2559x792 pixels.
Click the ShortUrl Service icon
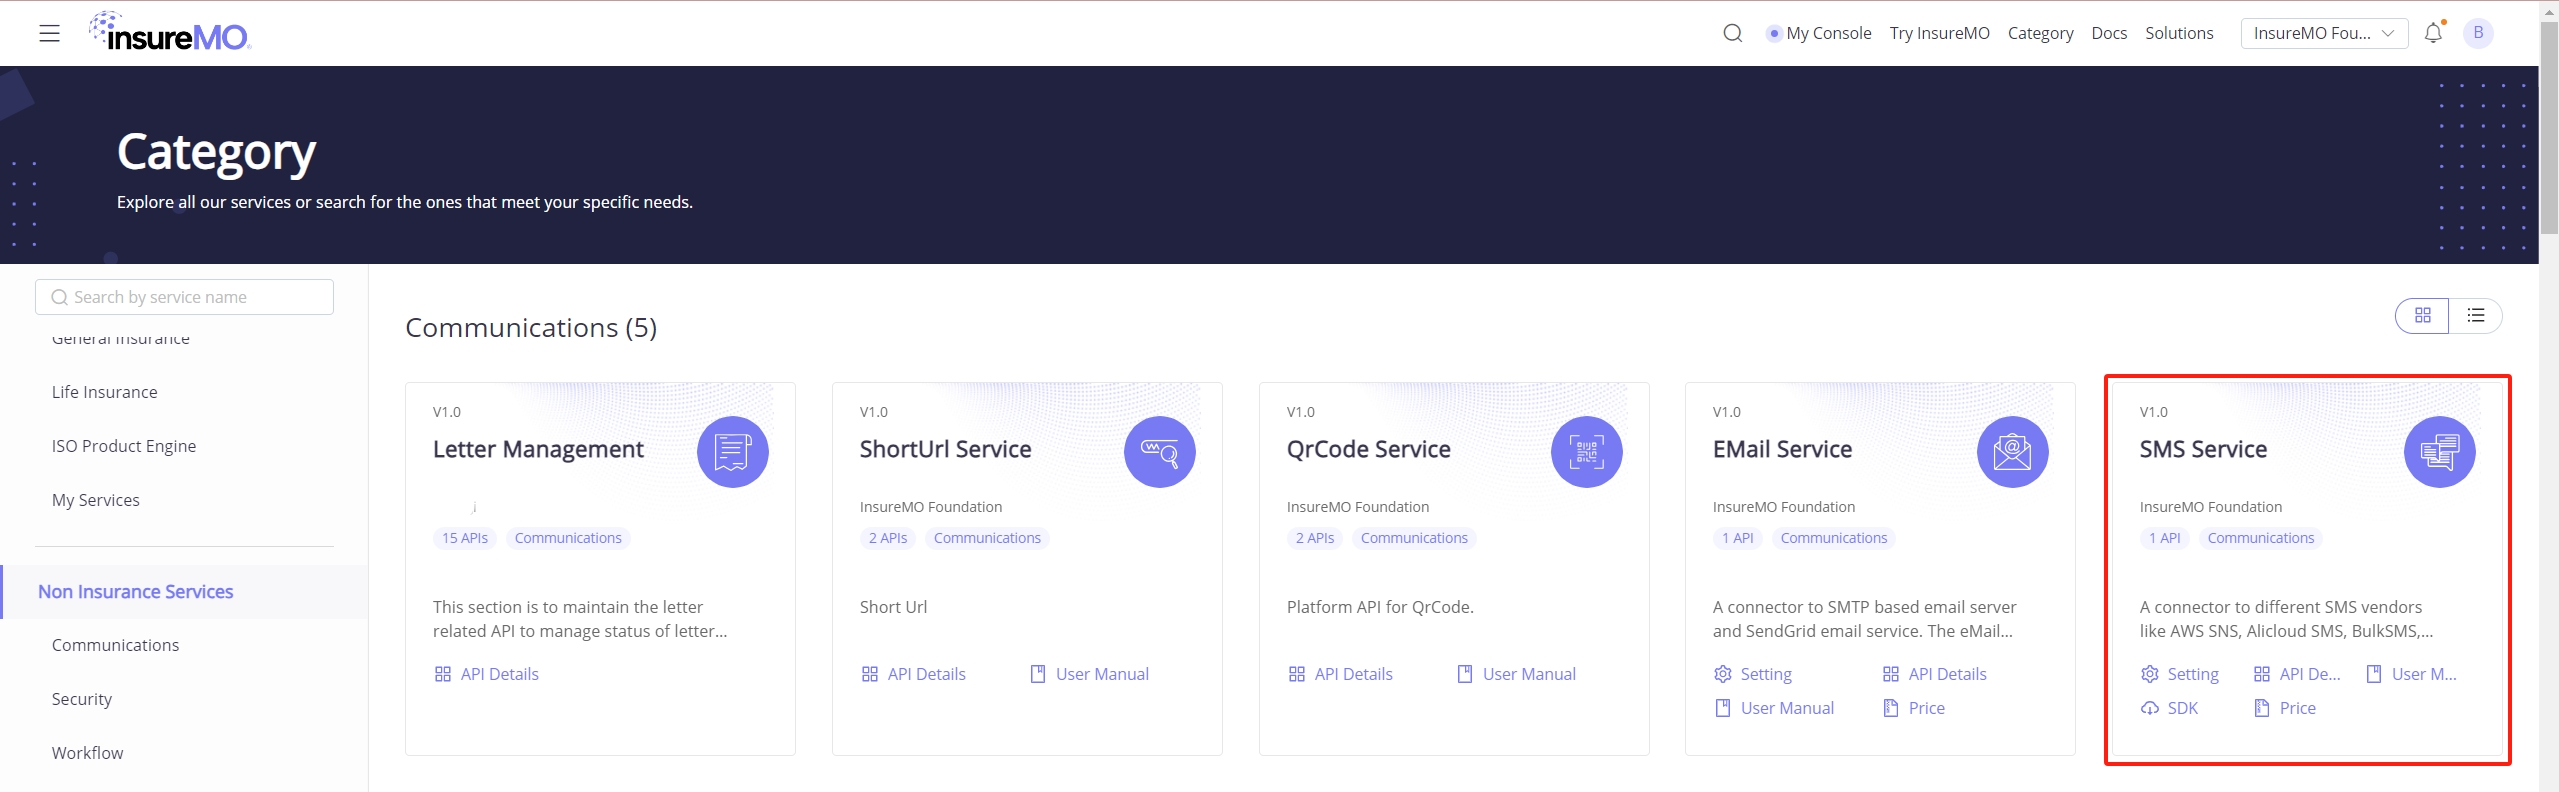[x=1160, y=452]
